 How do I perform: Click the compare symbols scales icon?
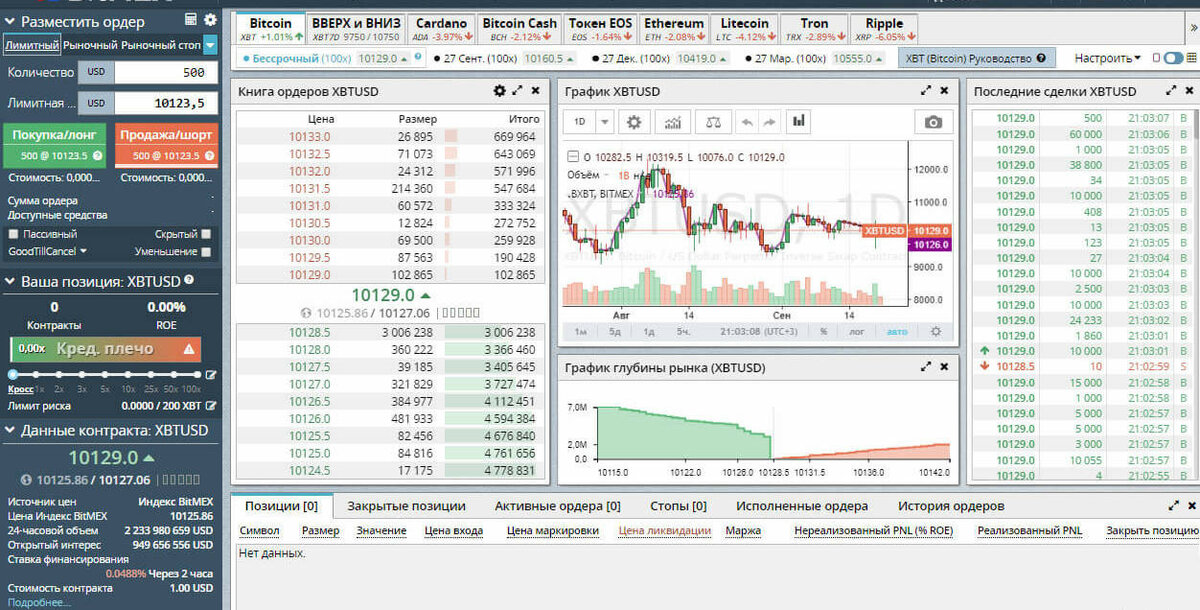click(712, 122)
